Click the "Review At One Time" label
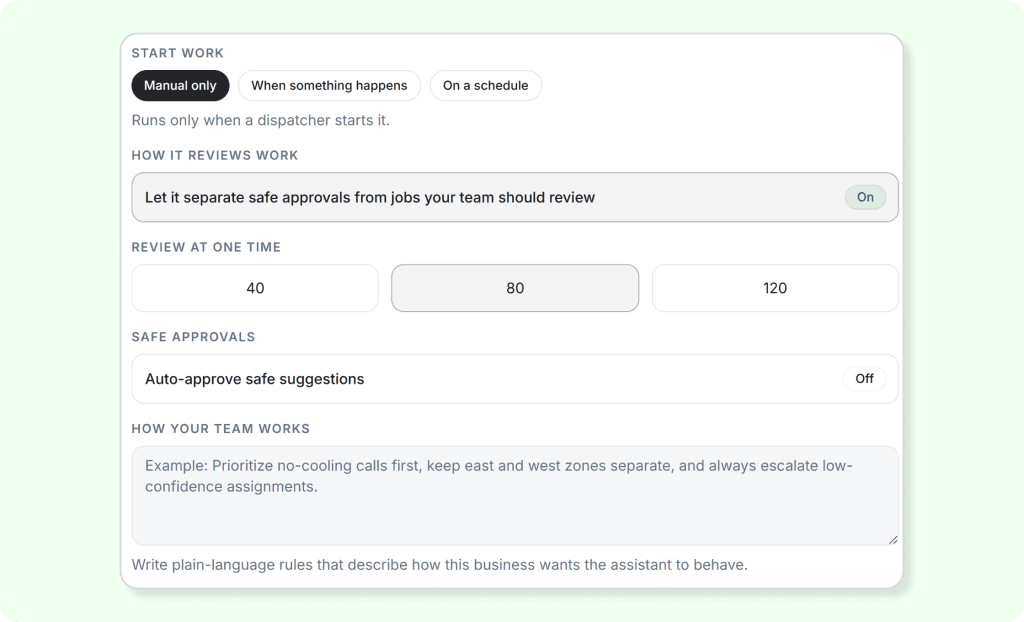Image resolution: width=1024 pixels, height=622 pixels. click(x=206, y=247)
